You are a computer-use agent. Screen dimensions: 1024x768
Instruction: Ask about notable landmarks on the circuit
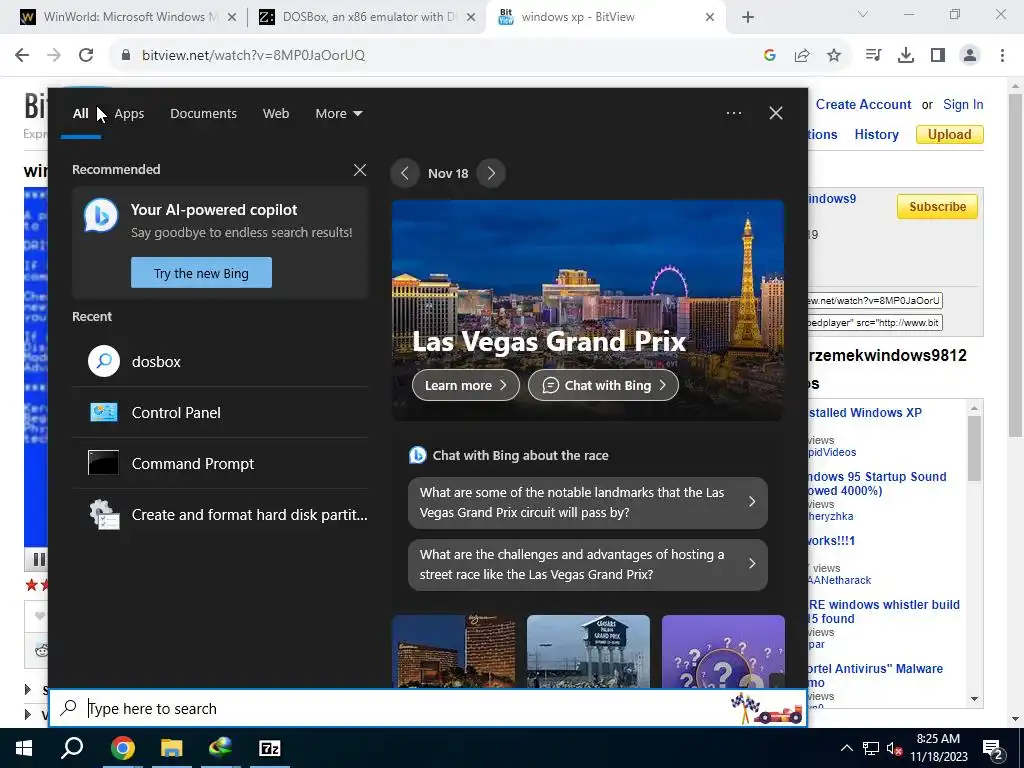[588, 502]
